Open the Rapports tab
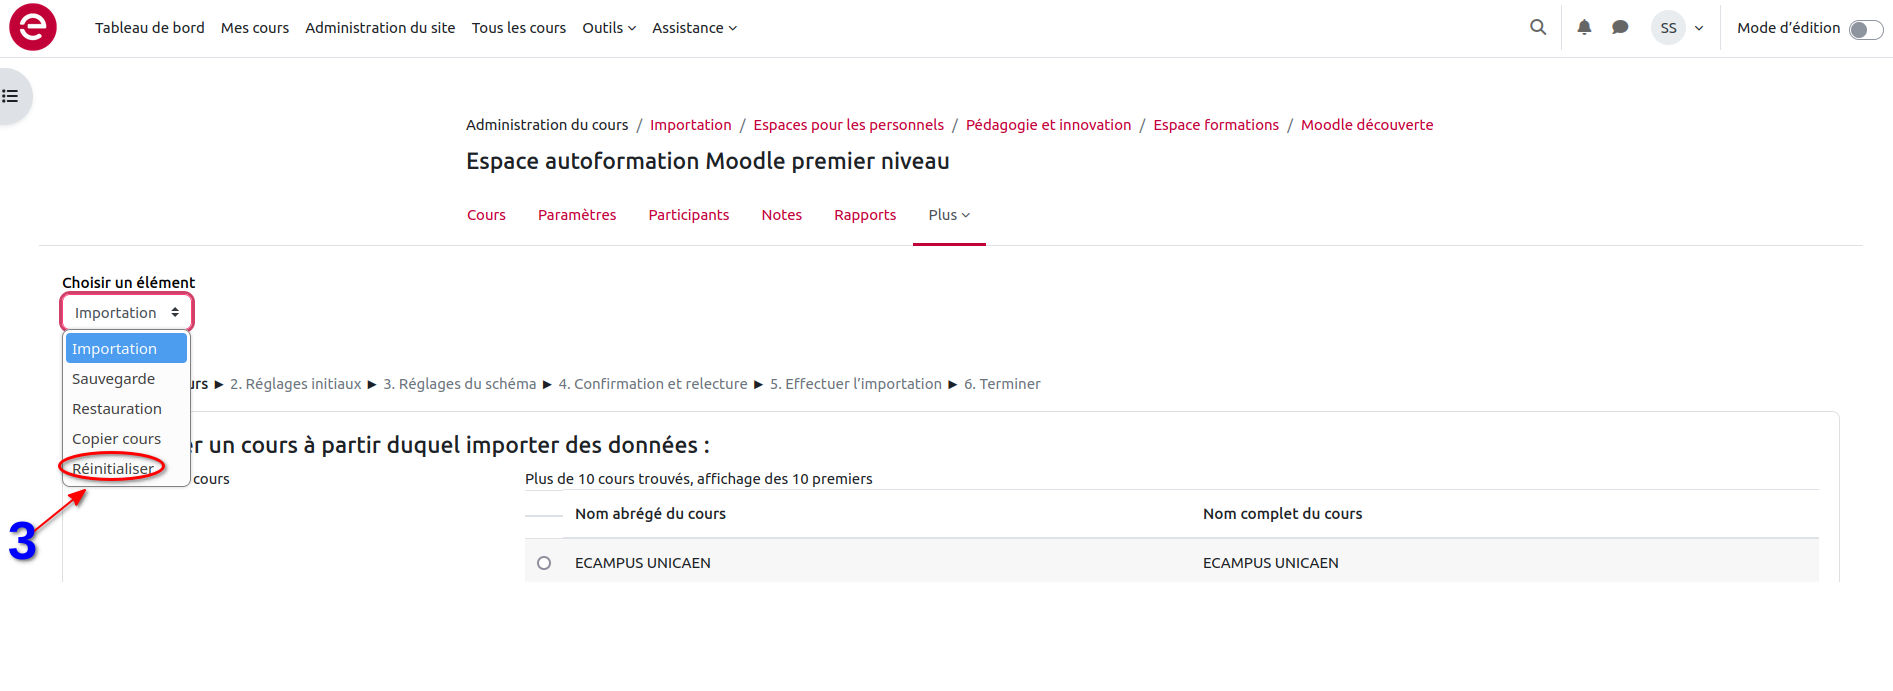Viewport: 1893px width, 691px height. click(x=865, y=215)
